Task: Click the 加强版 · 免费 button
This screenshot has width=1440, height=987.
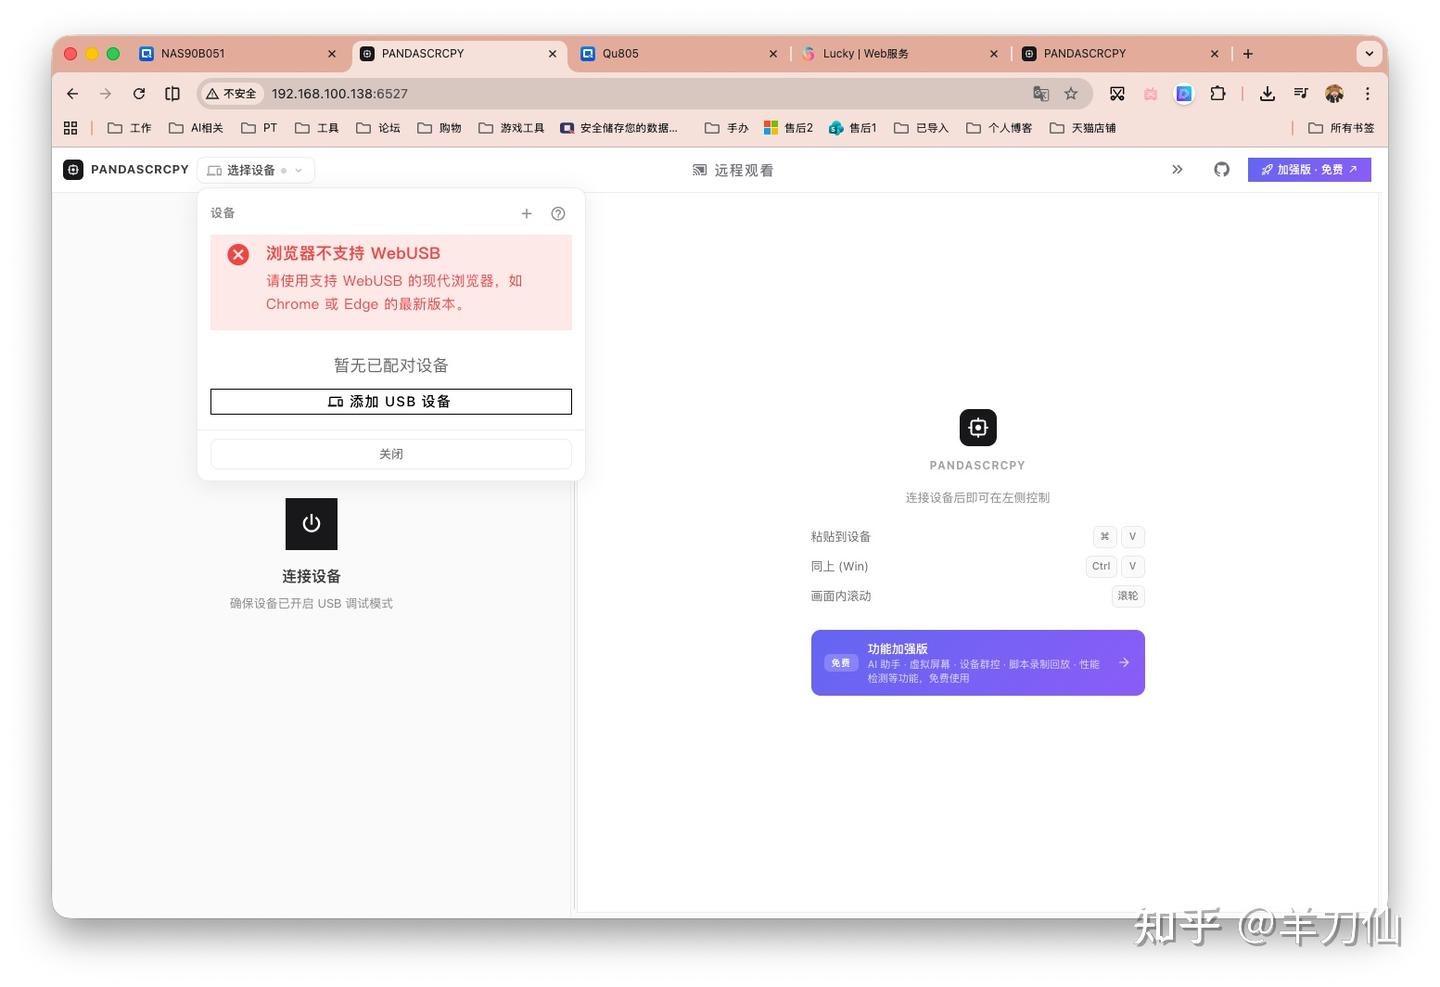Action: [x=1309, y=170]
